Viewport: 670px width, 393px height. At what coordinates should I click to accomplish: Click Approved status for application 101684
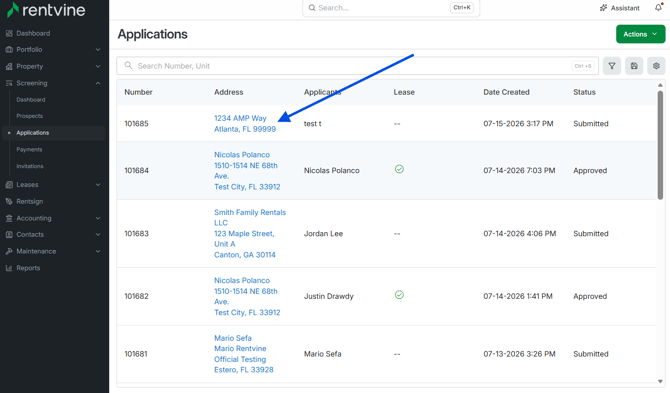click(x=590, y=170)
